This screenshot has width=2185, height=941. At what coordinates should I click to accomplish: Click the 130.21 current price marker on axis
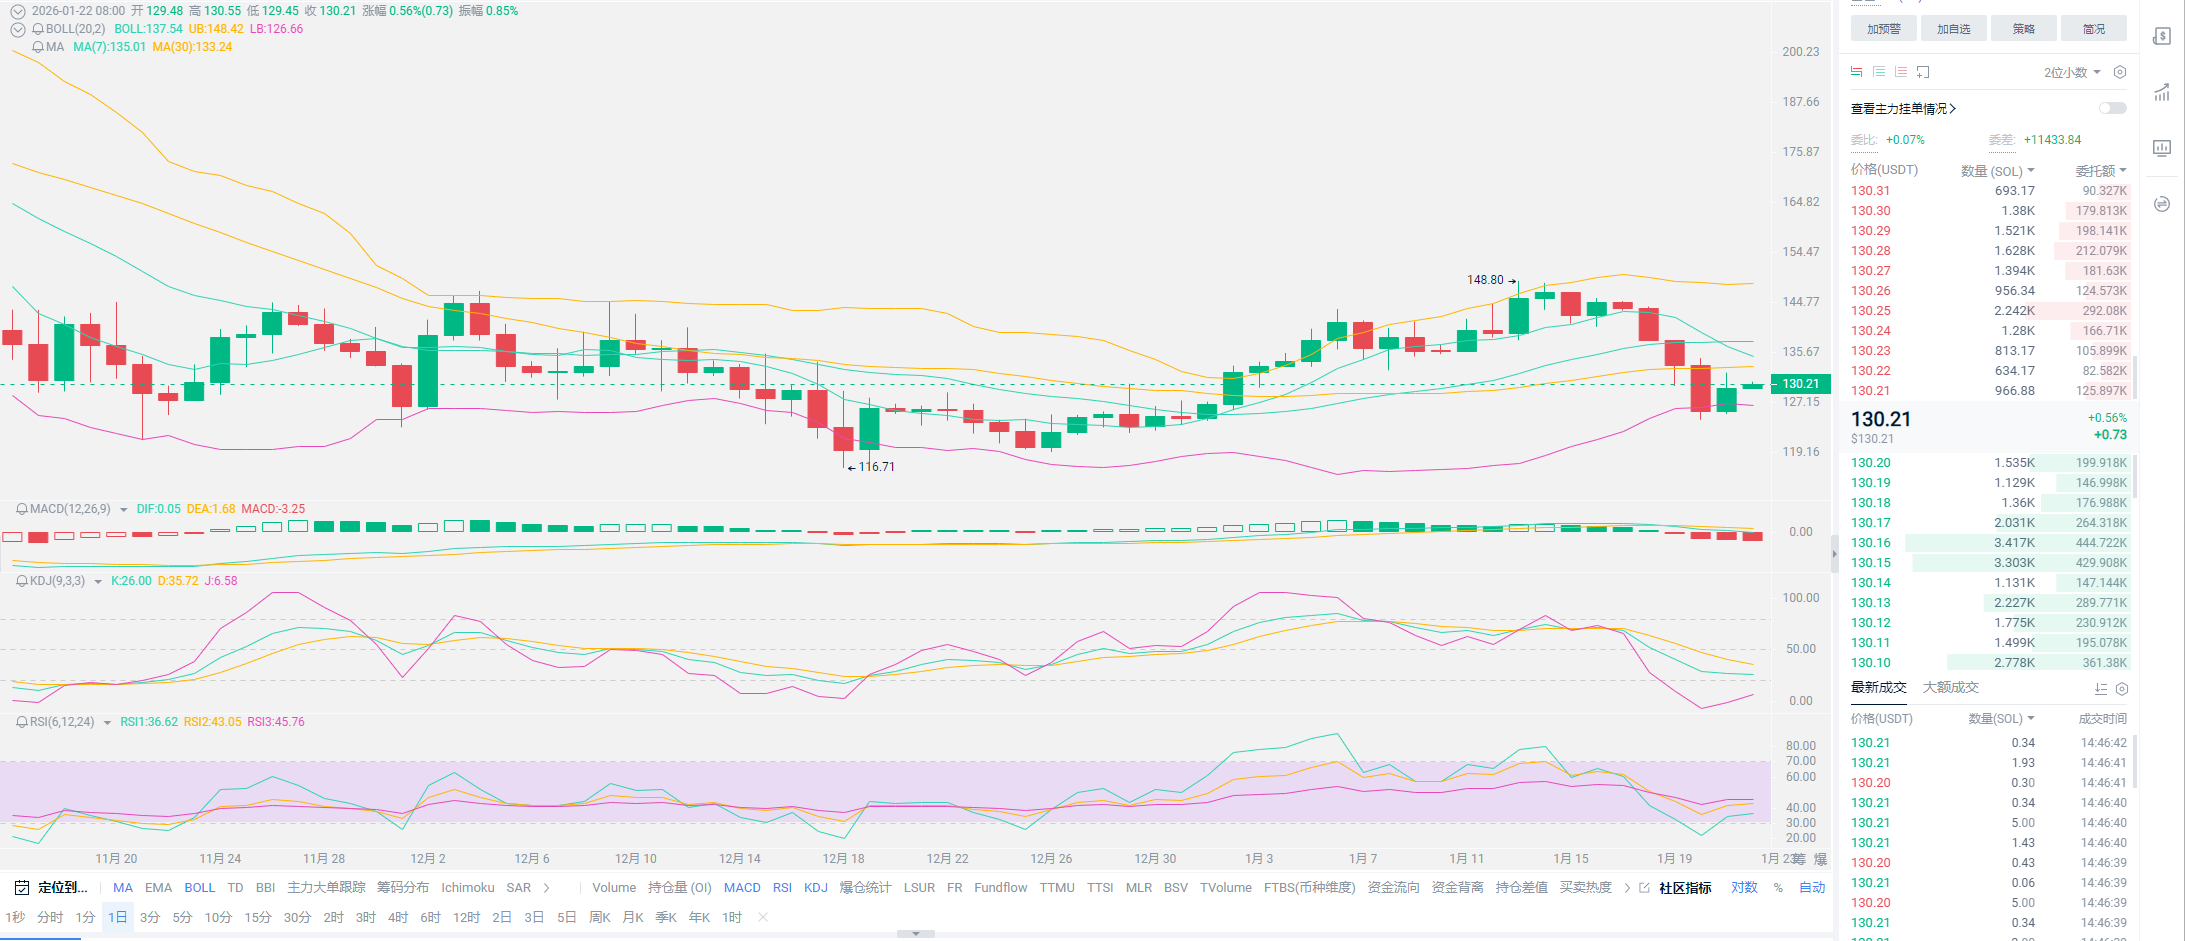coord(1800,384)
